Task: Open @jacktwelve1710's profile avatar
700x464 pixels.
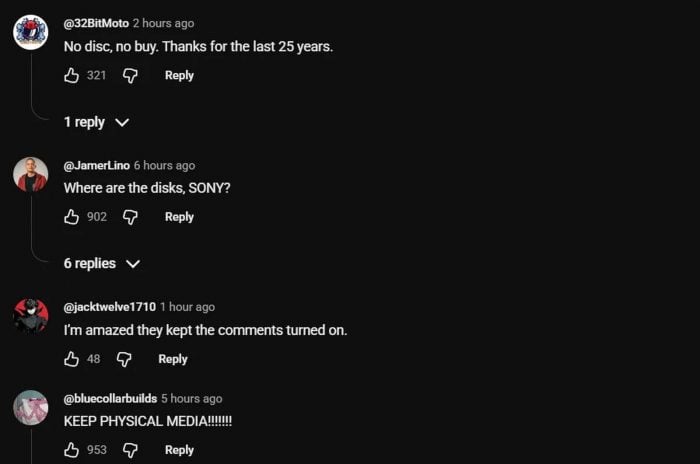Action: (x=30, y=316)
